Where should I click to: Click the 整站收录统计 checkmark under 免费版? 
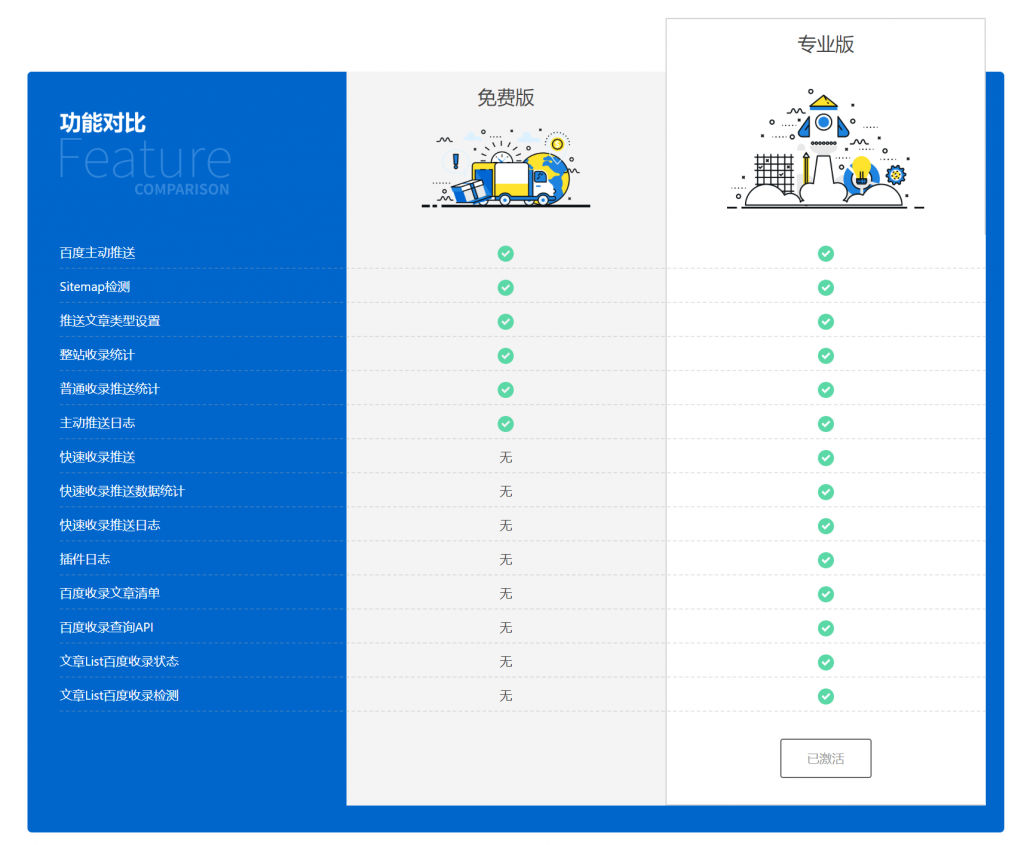click(505, 355)
